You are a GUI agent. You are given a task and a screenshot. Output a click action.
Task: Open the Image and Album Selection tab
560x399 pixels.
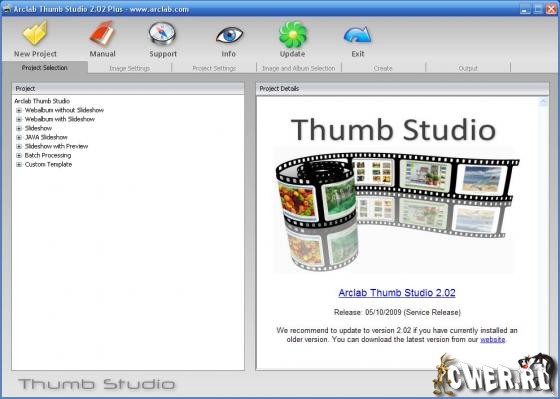coord(299,68)
